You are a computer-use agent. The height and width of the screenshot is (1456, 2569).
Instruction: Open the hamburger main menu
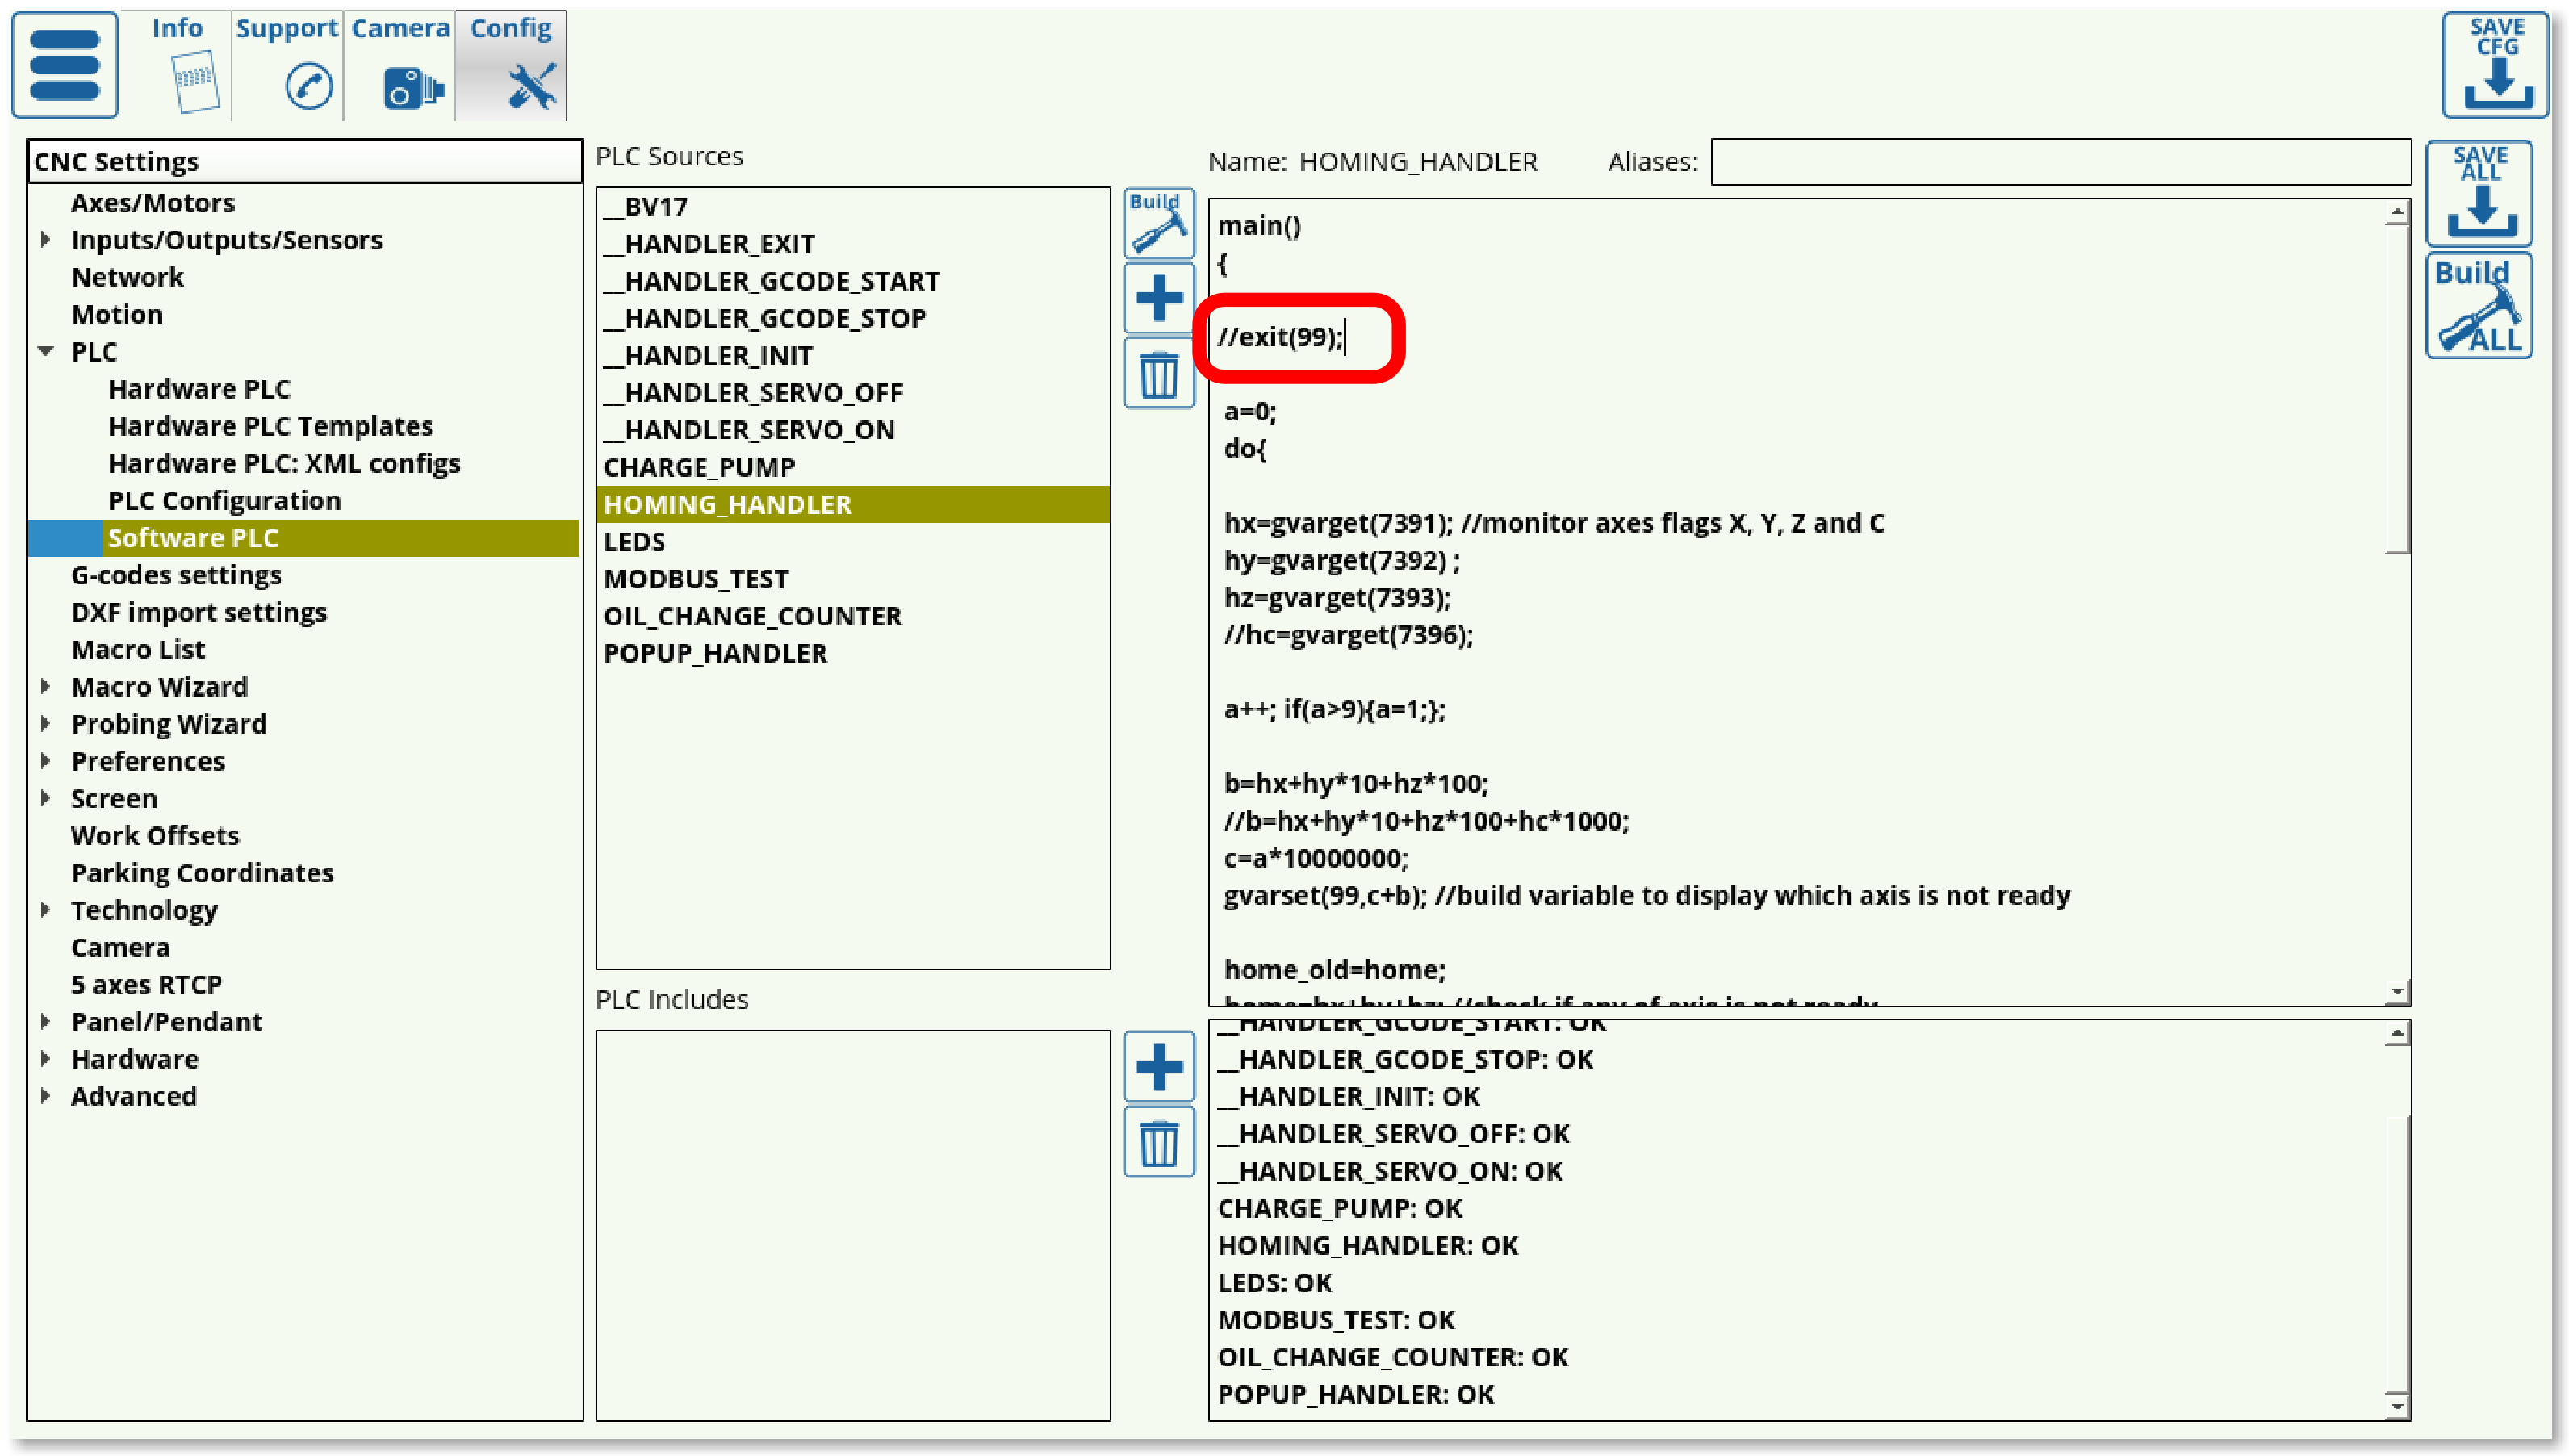(65, 65)
